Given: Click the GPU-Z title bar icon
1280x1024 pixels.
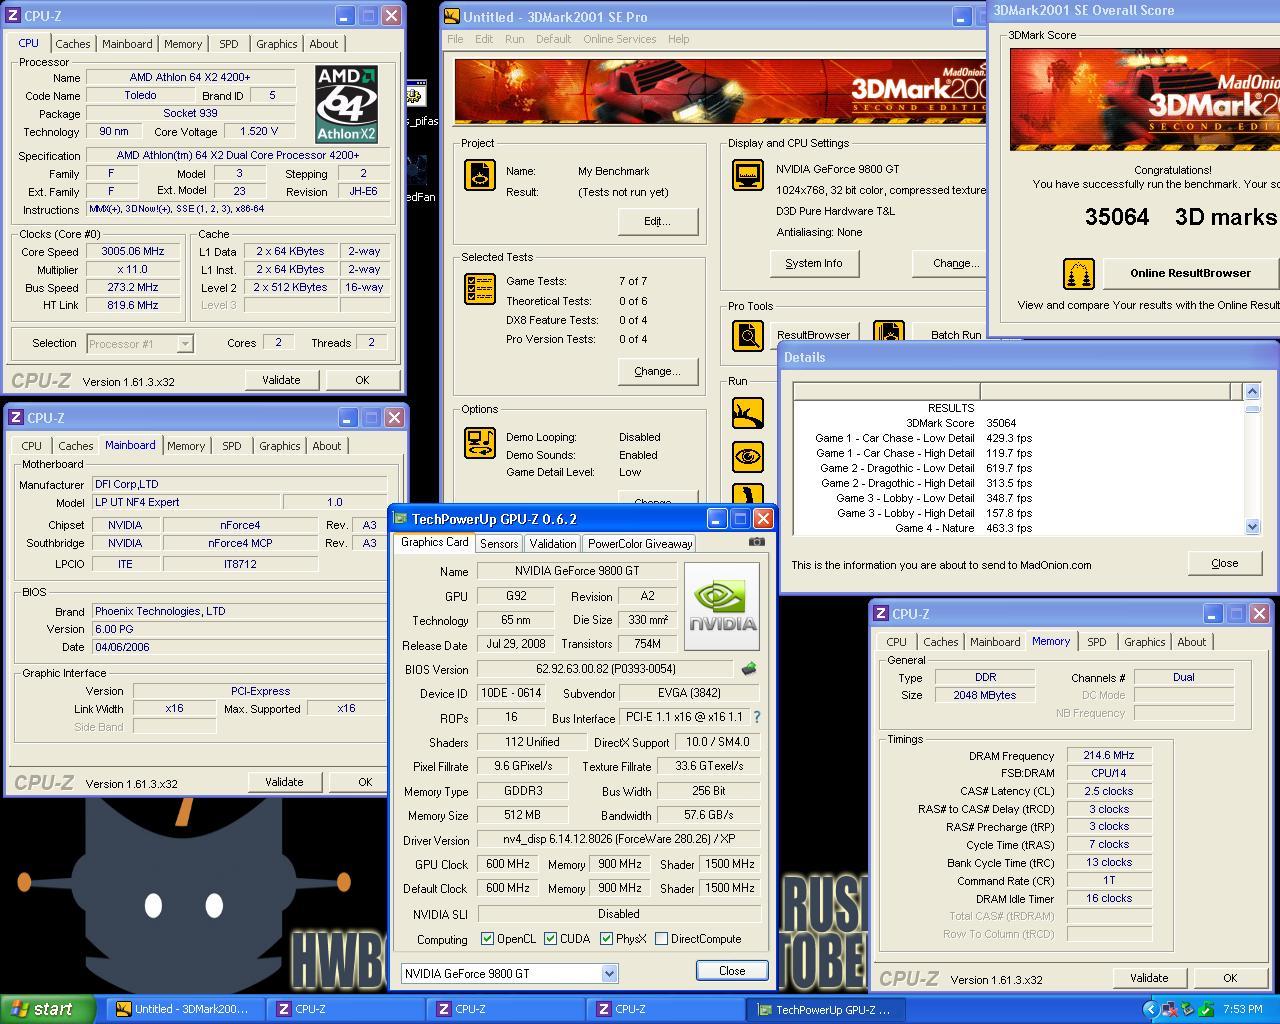Looking at the screenshot, I should pos(401,518).
